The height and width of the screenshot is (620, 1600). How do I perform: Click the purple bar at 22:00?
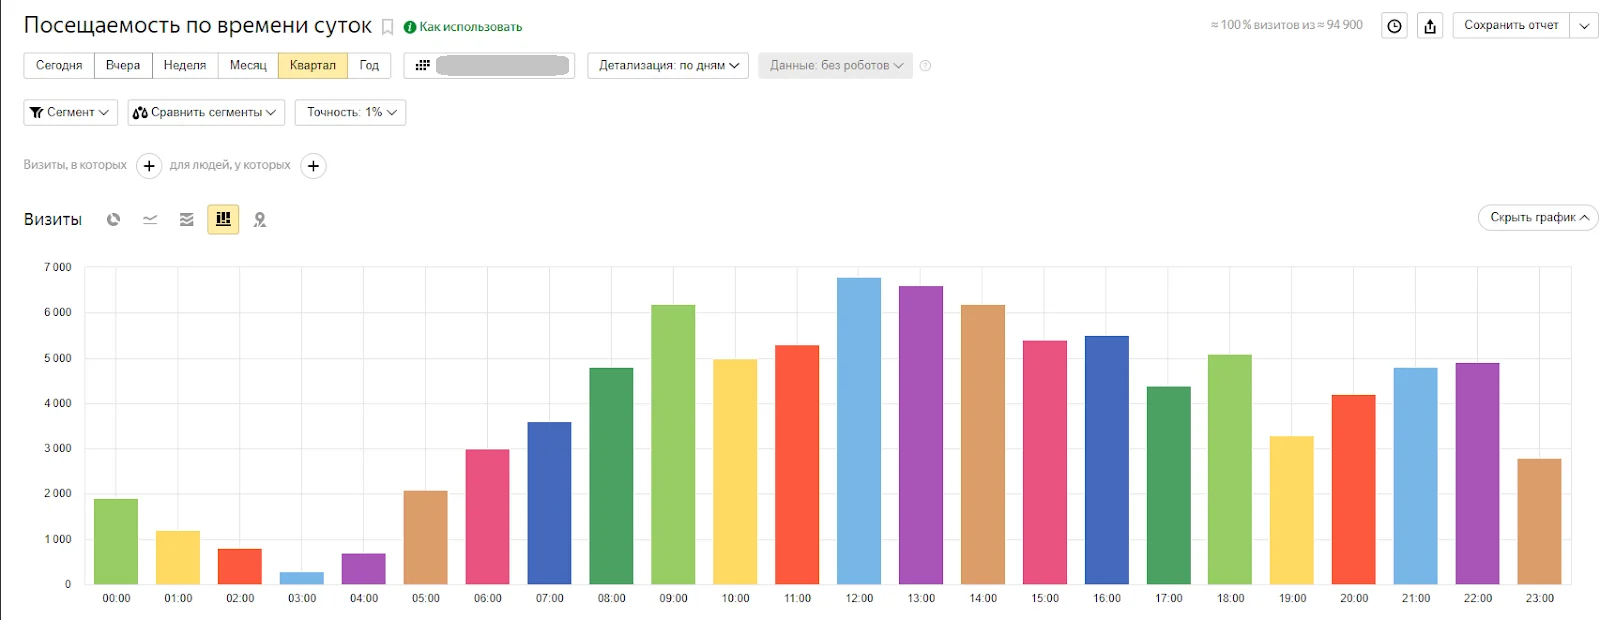[1478, 473]
